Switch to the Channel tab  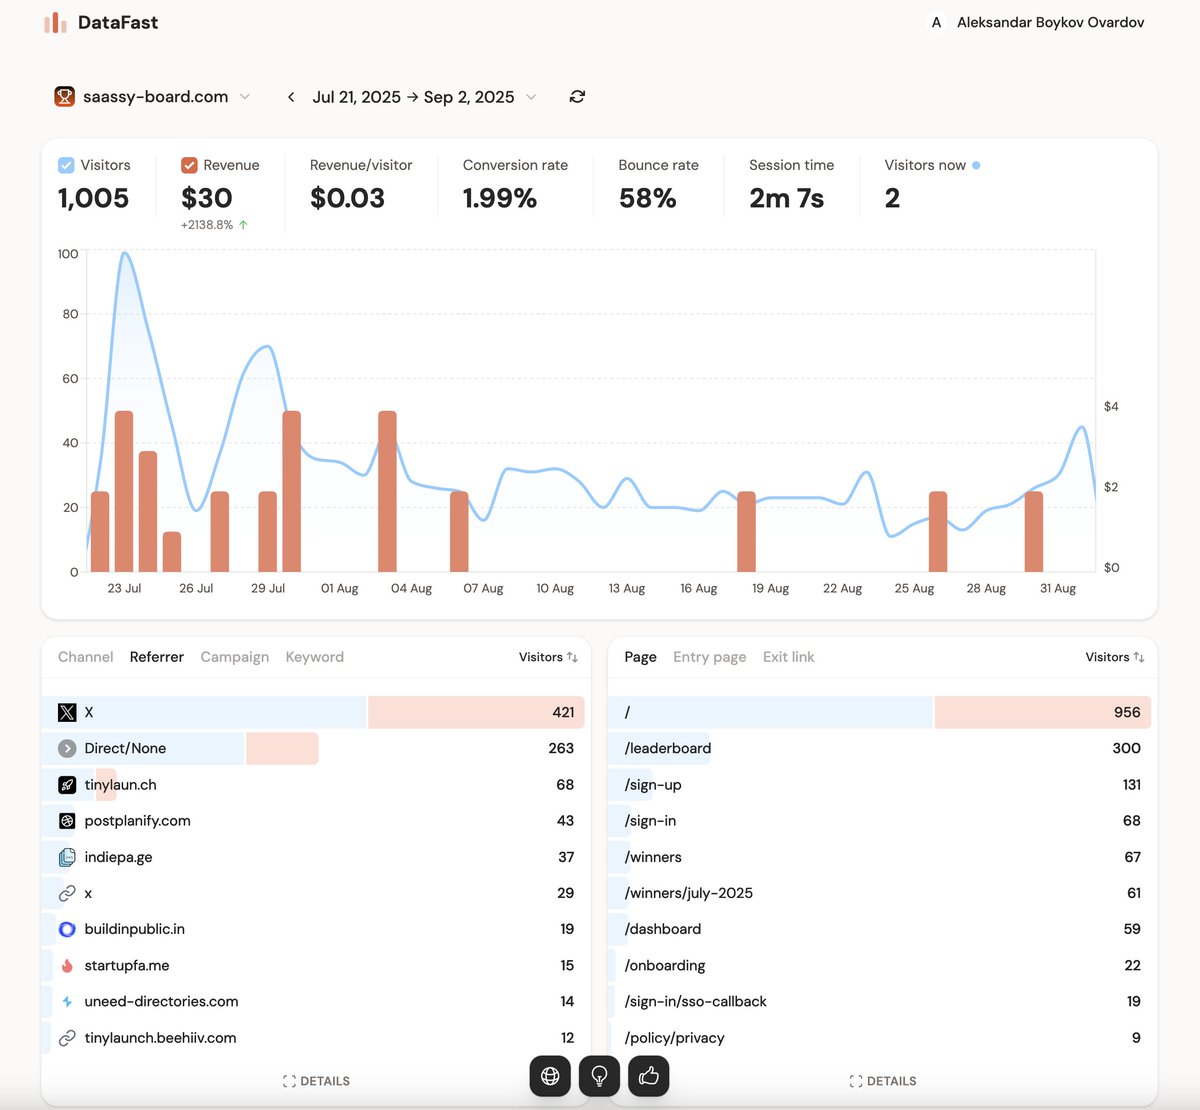pyautogui.click(x=85, y=657)
